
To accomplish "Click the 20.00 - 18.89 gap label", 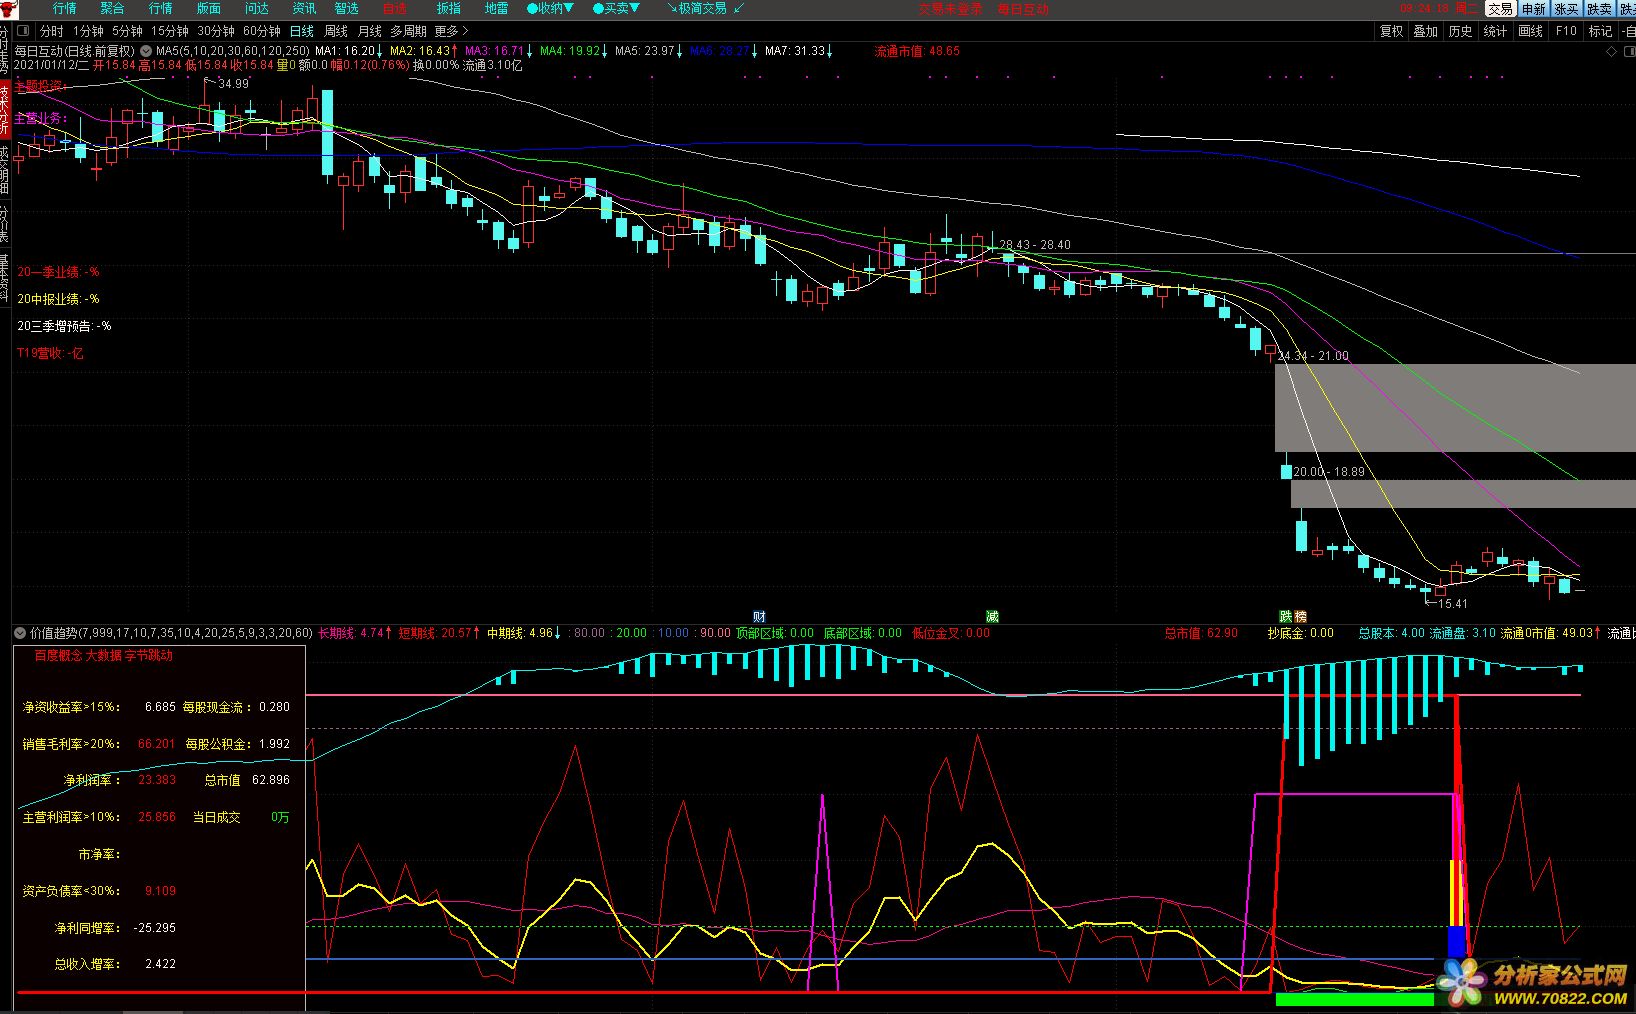I will 1329,472.
